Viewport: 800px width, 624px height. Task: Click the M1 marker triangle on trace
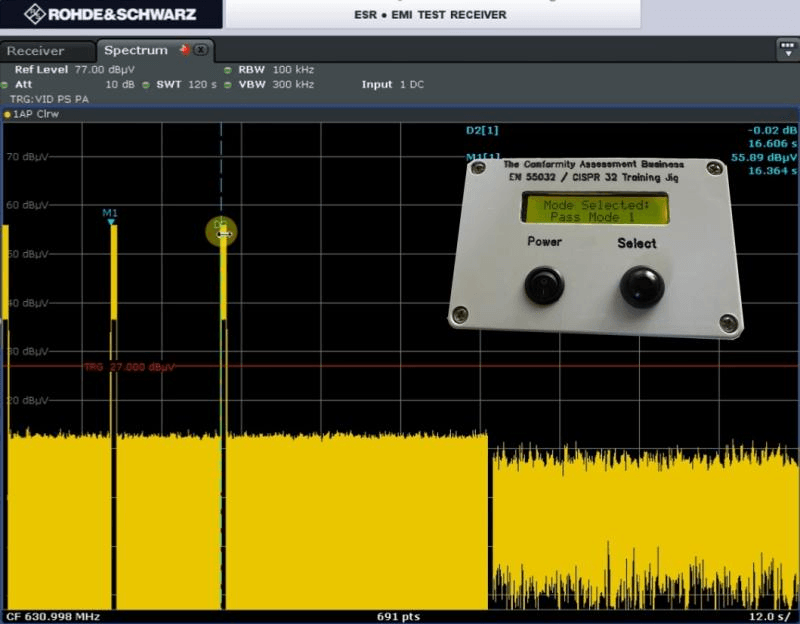(x=111, y=222)
